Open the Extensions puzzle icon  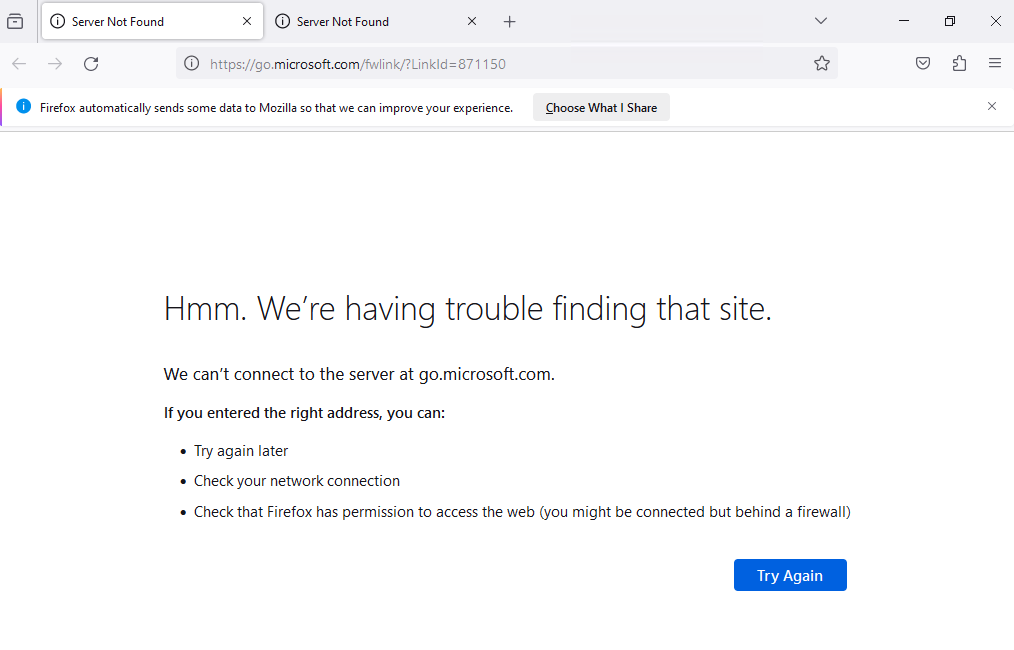coord(959,64)
